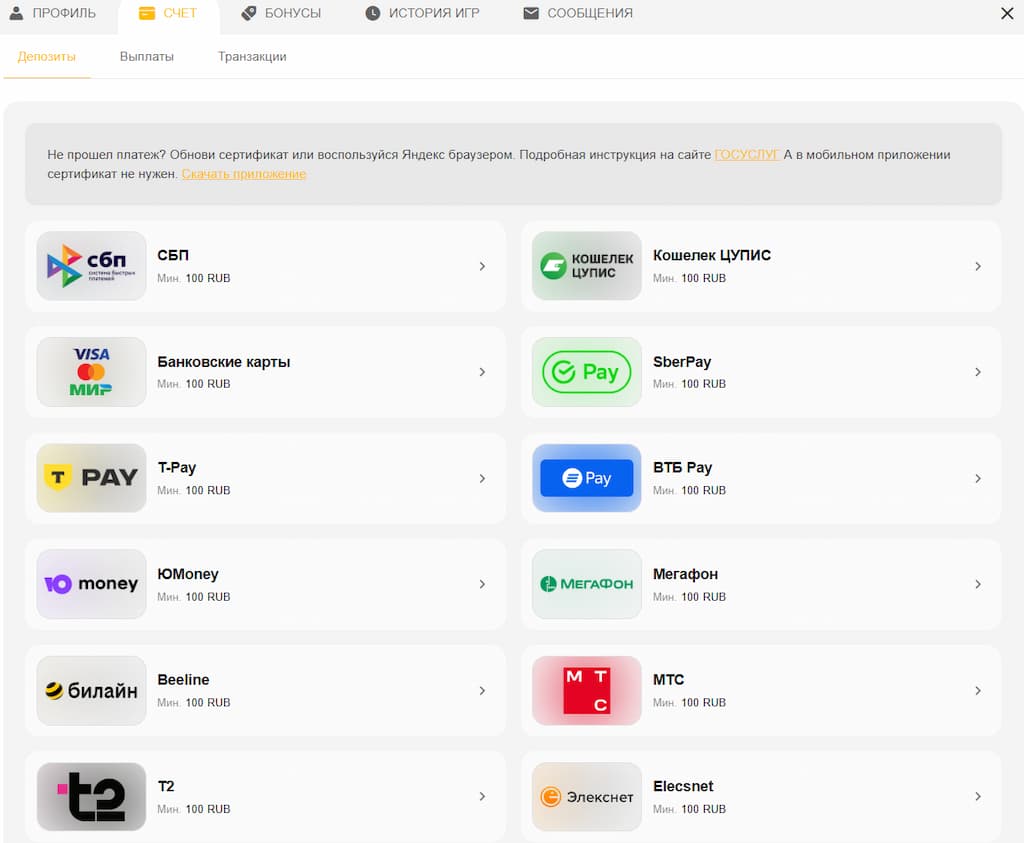
Task: Select the Visa Mastercard МИР card logo
Action: click(91, 372)
